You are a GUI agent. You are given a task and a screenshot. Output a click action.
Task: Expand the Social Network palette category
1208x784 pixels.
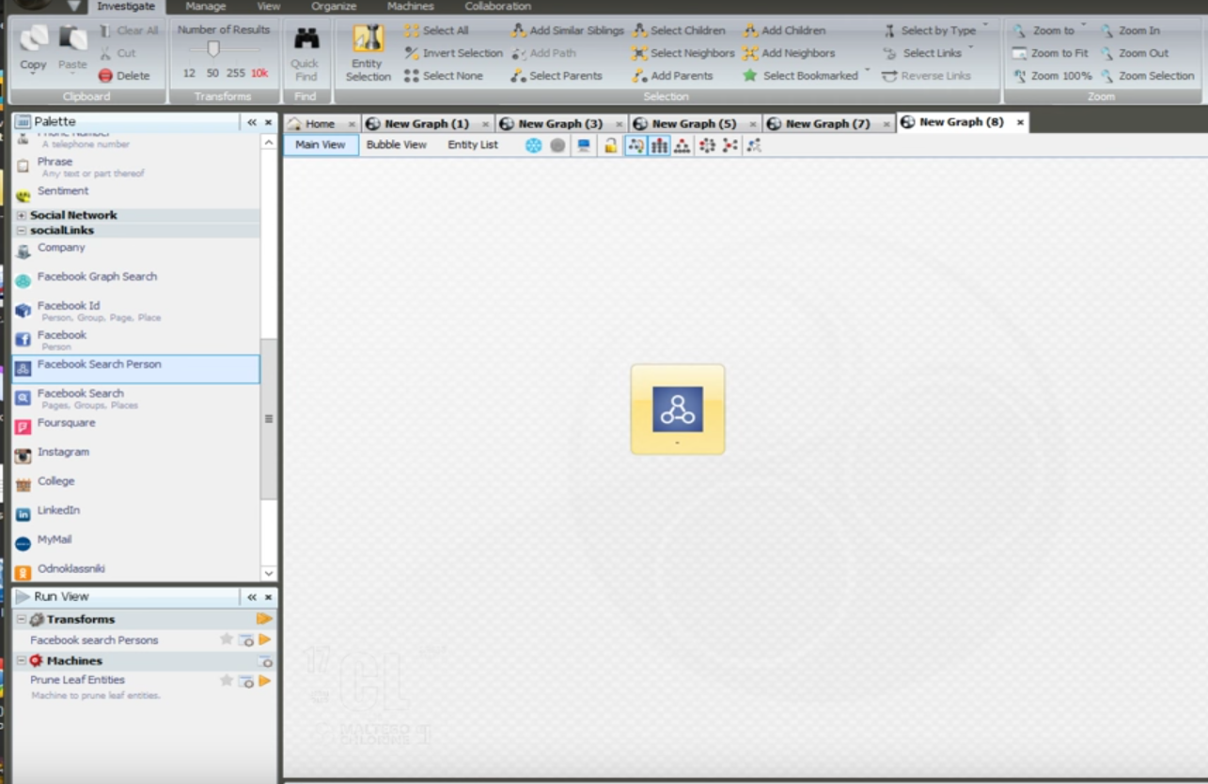[22, 215]
